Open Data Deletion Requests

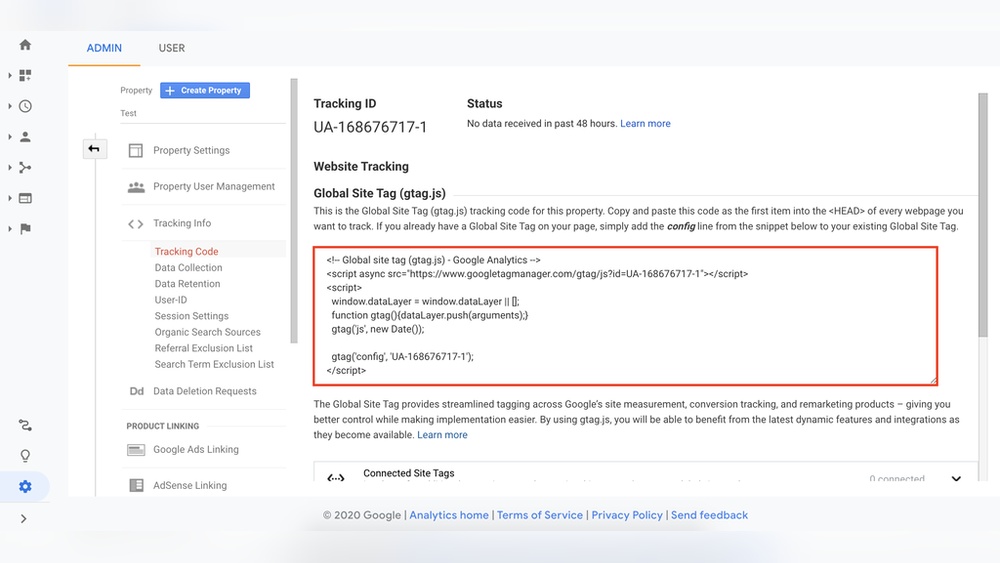click(x=205, y=391)
